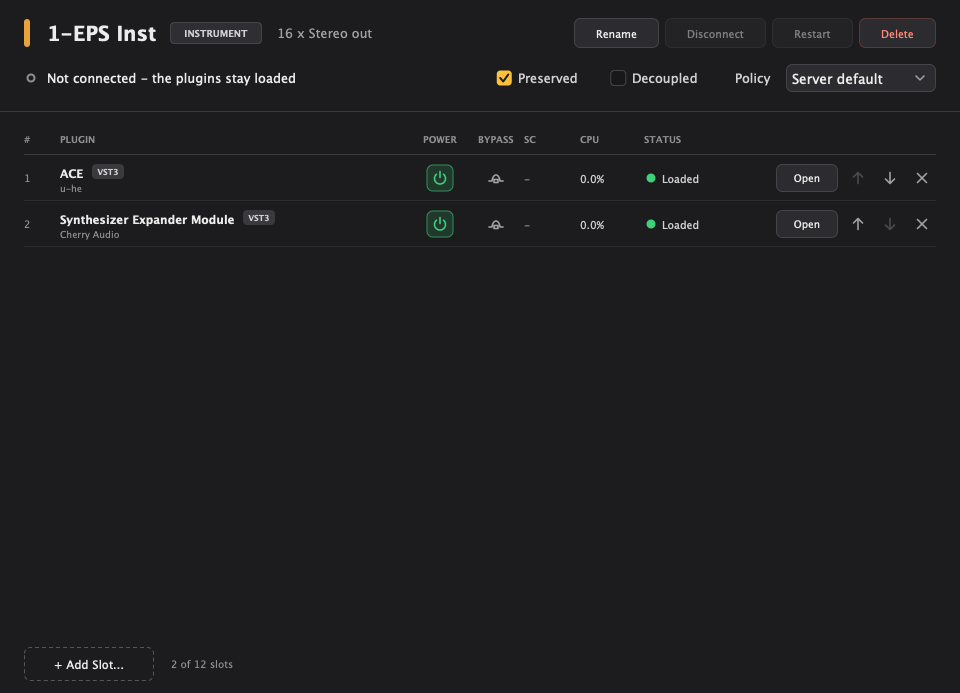Click the 16 x Stereo out label

click(324, 34)
